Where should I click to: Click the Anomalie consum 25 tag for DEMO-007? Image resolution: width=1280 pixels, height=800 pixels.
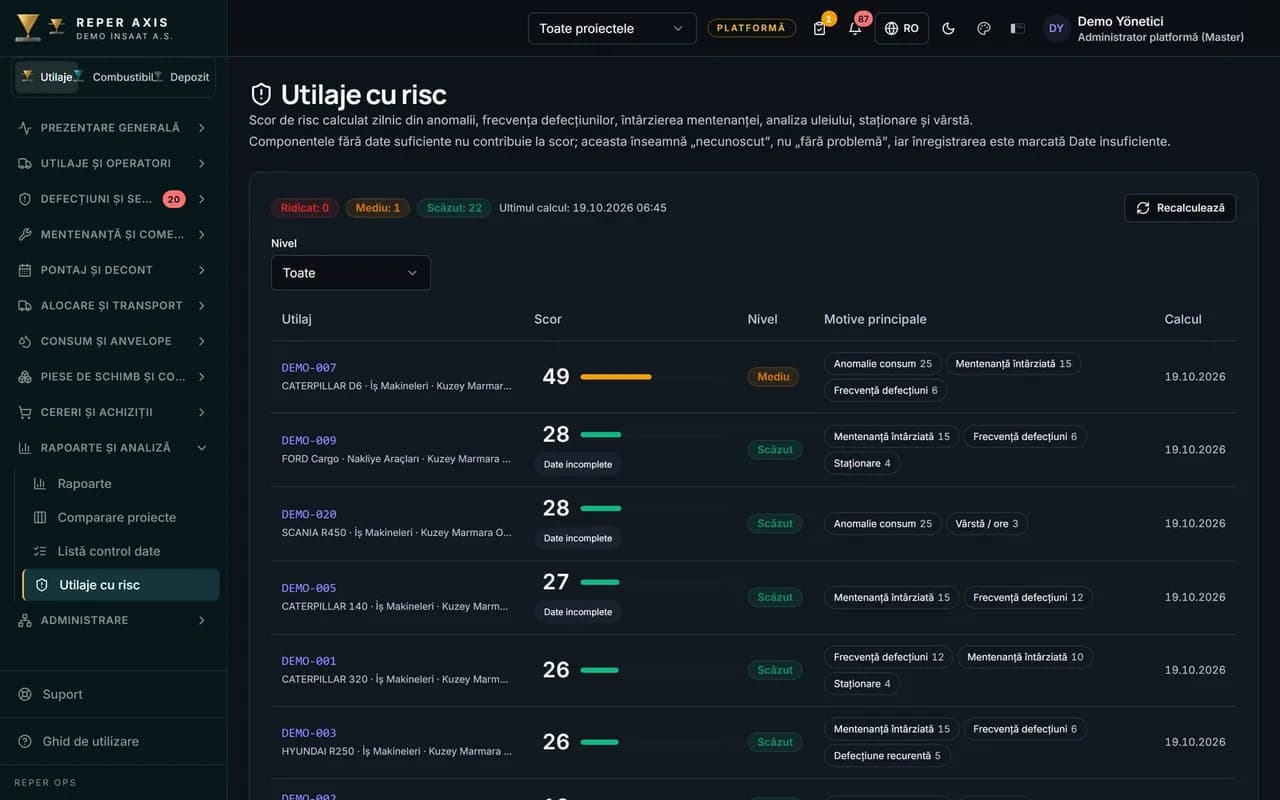(x=883, y=364)
